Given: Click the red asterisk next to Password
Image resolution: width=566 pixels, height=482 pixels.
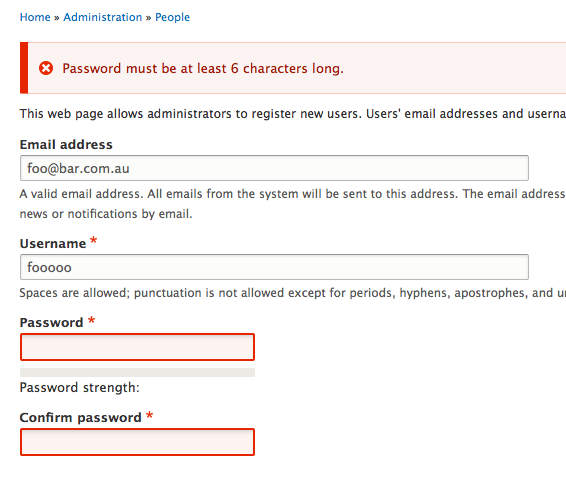Looking at the screenshot, I should point(91,320).
